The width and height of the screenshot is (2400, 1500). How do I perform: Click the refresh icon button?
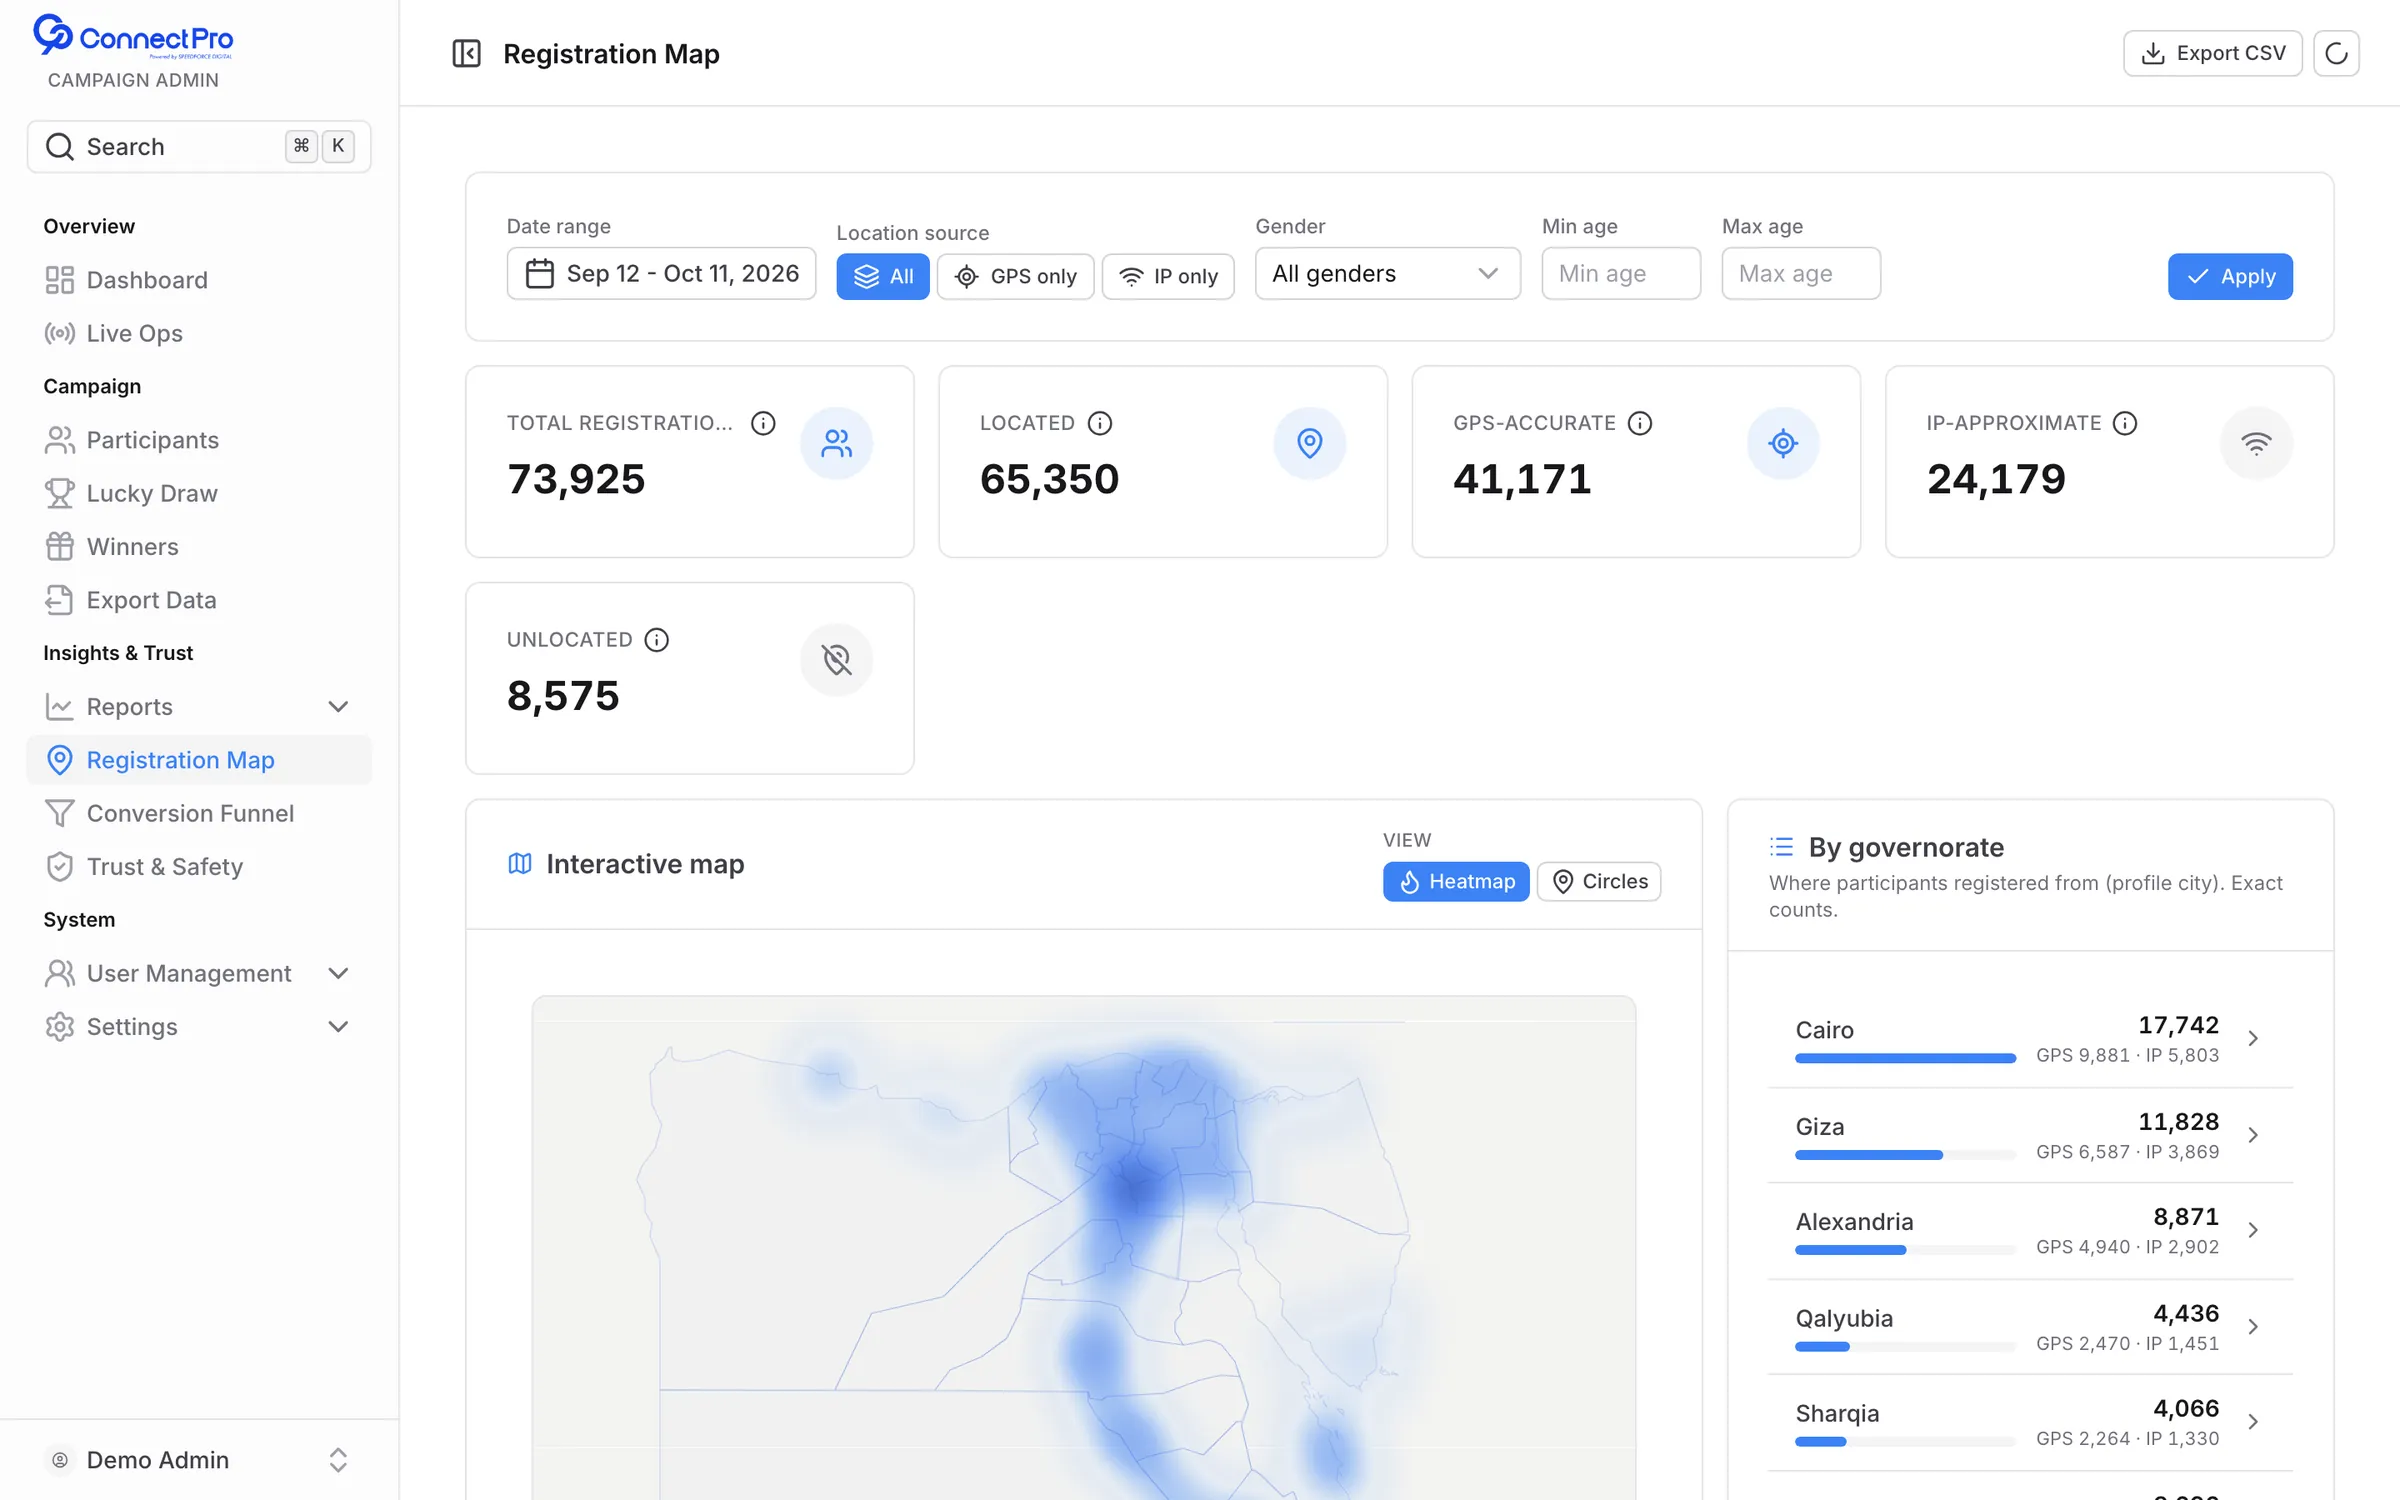click(2336, 53)
